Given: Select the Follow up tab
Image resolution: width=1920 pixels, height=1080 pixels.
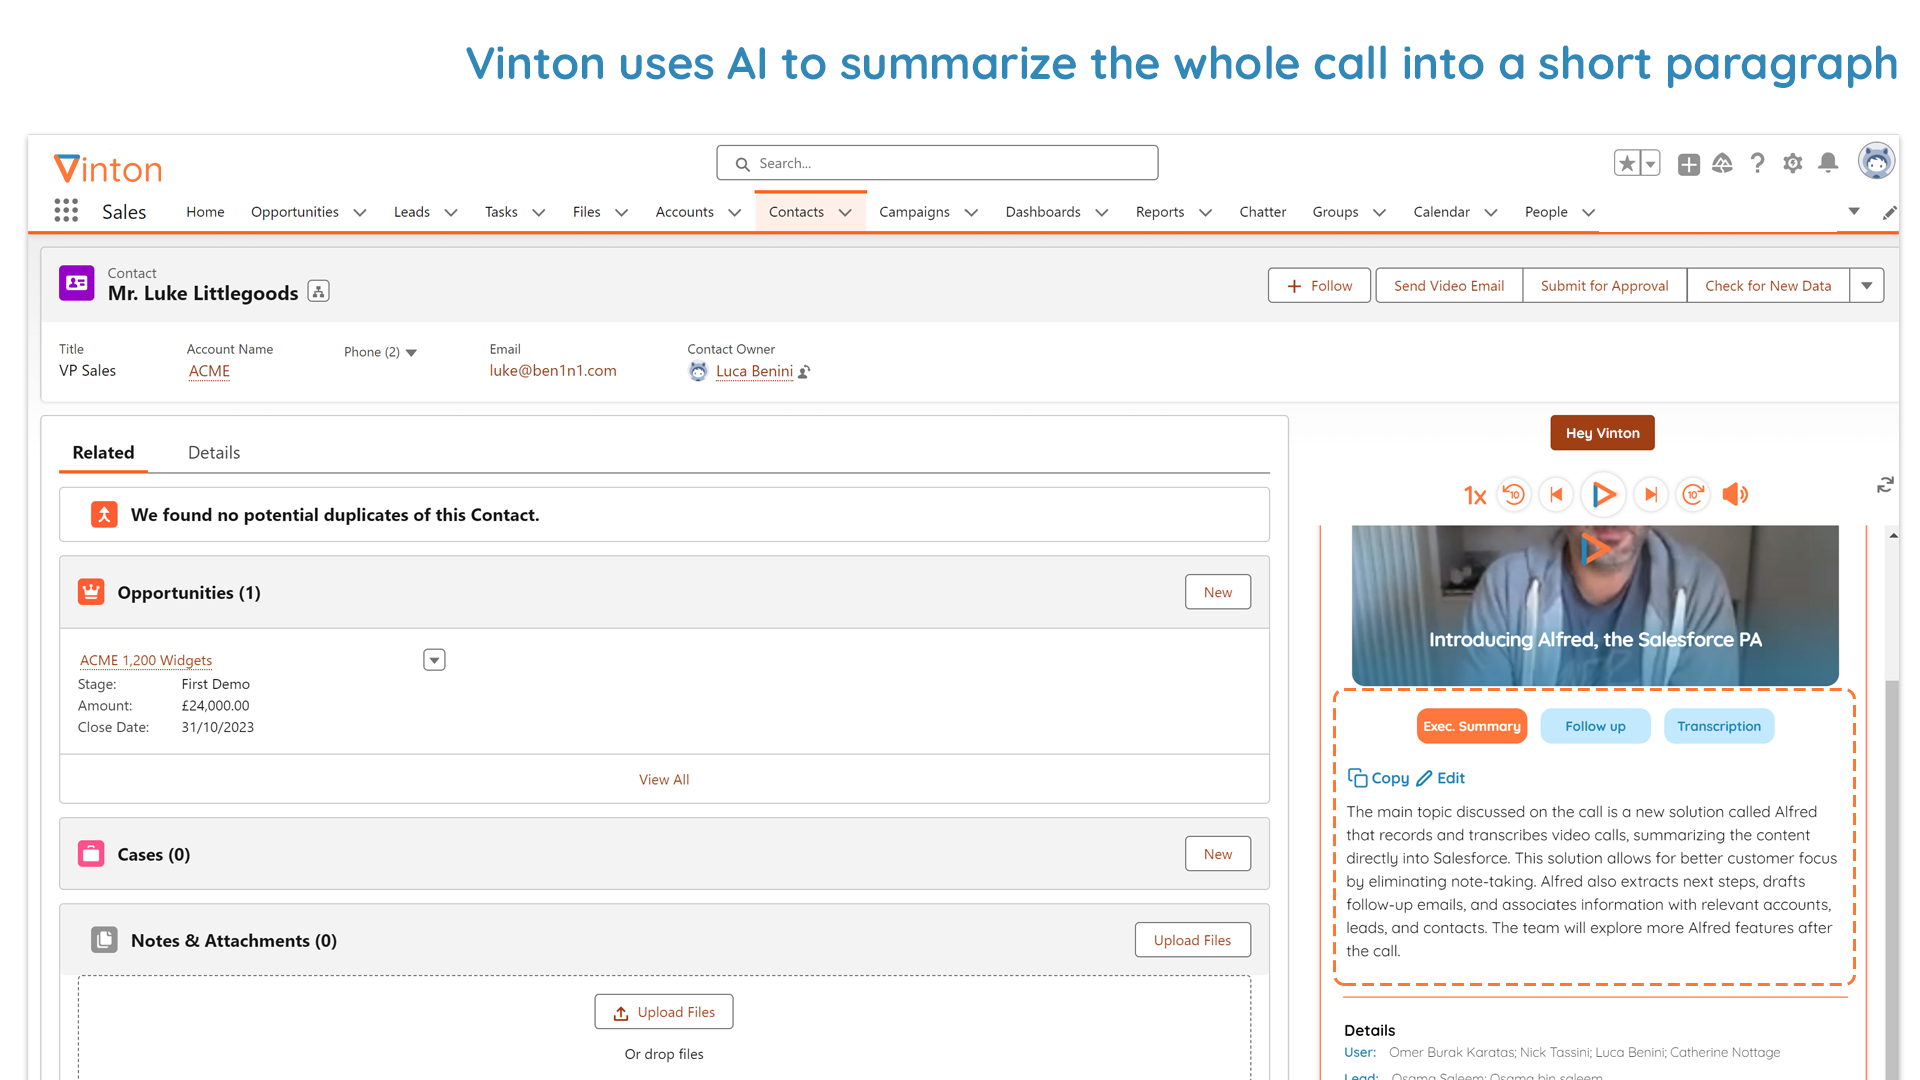Looking at the screenshot, I should point(1593,725).
